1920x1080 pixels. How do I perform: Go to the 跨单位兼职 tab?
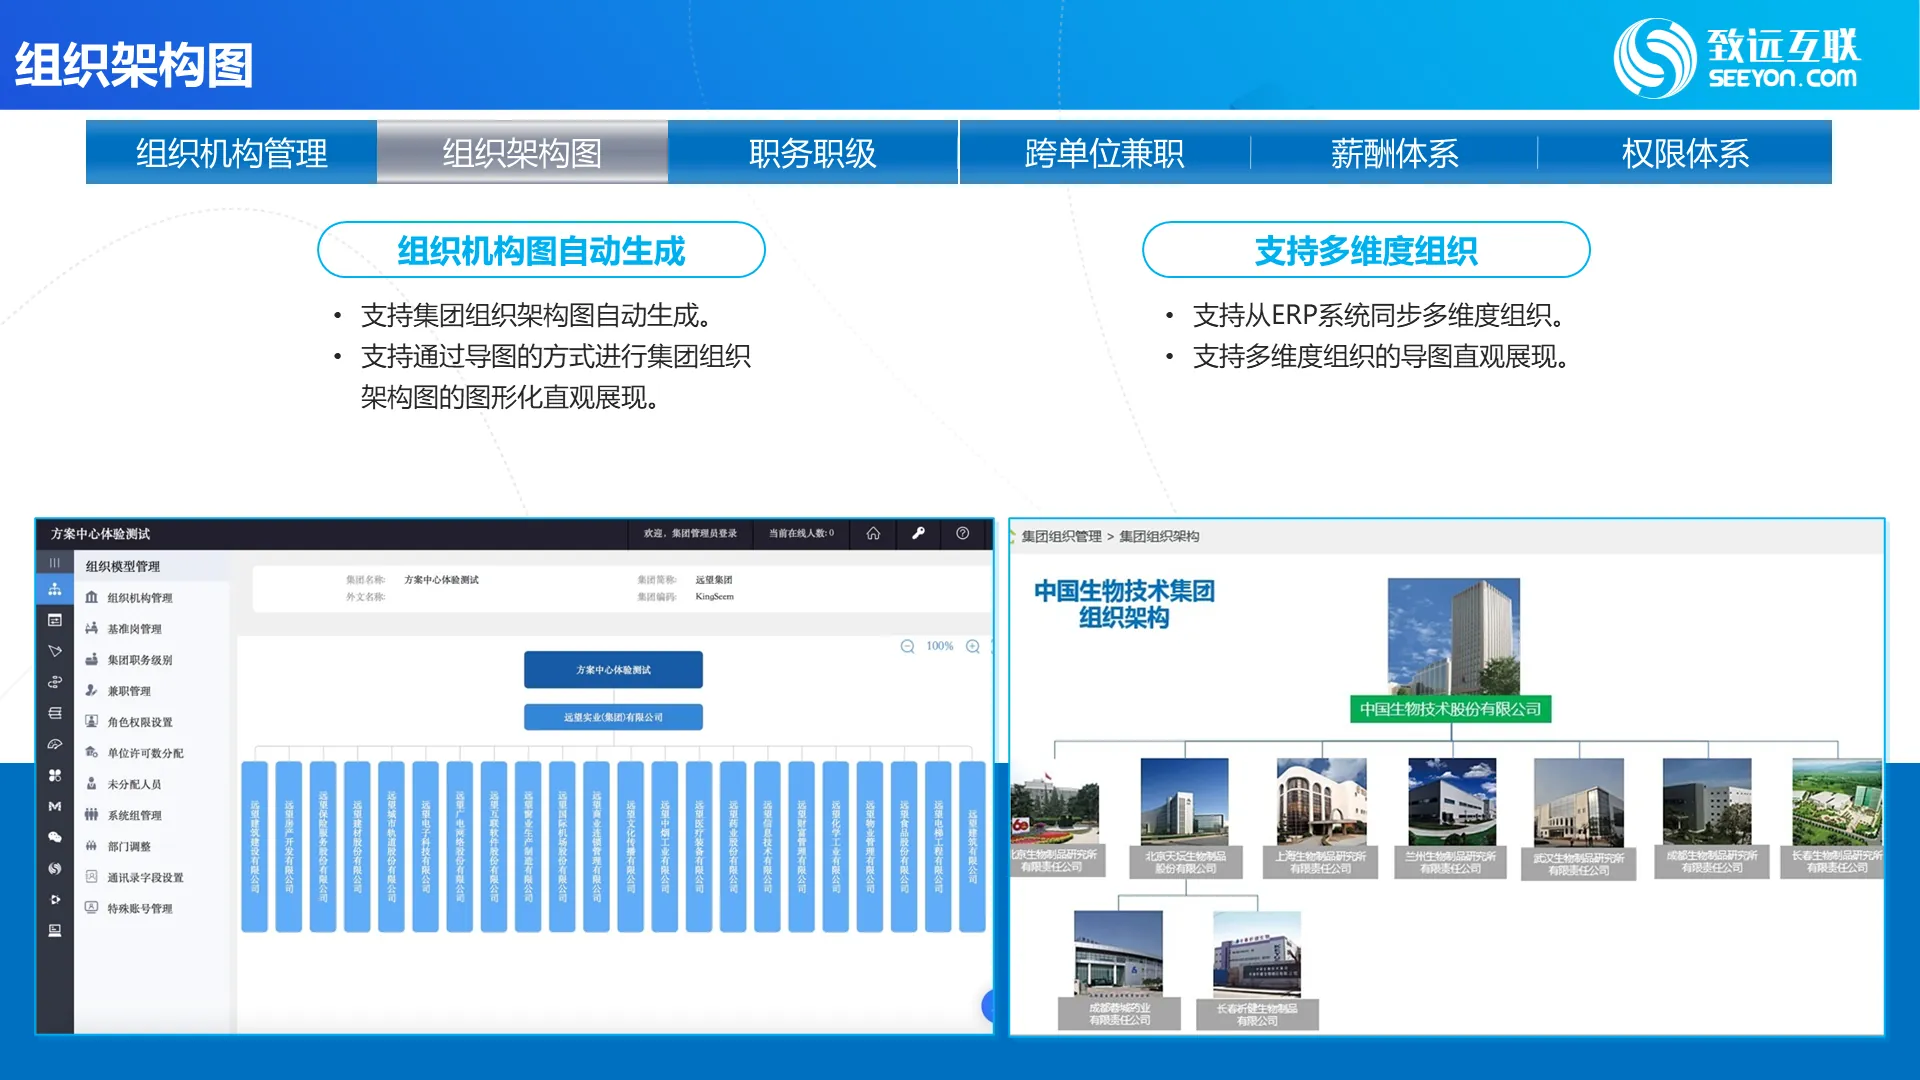[x=1104, y=153]
